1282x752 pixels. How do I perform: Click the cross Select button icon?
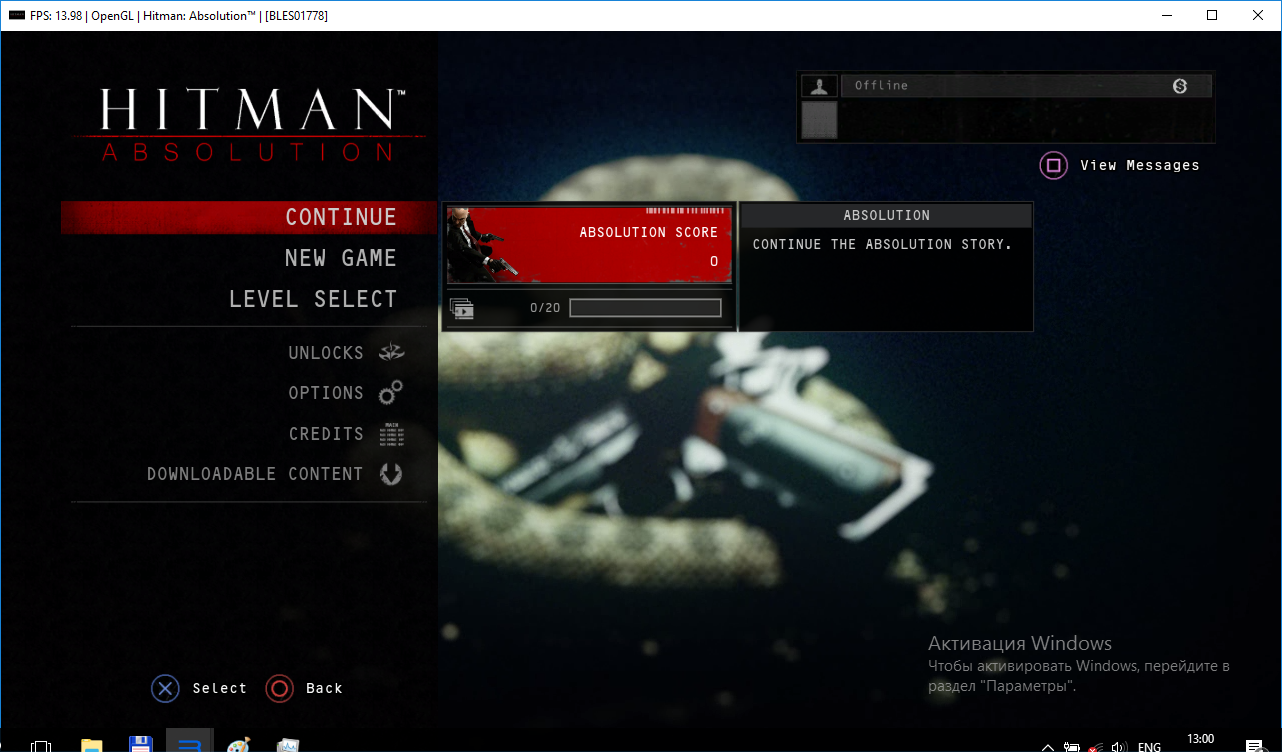pos(165,688)
